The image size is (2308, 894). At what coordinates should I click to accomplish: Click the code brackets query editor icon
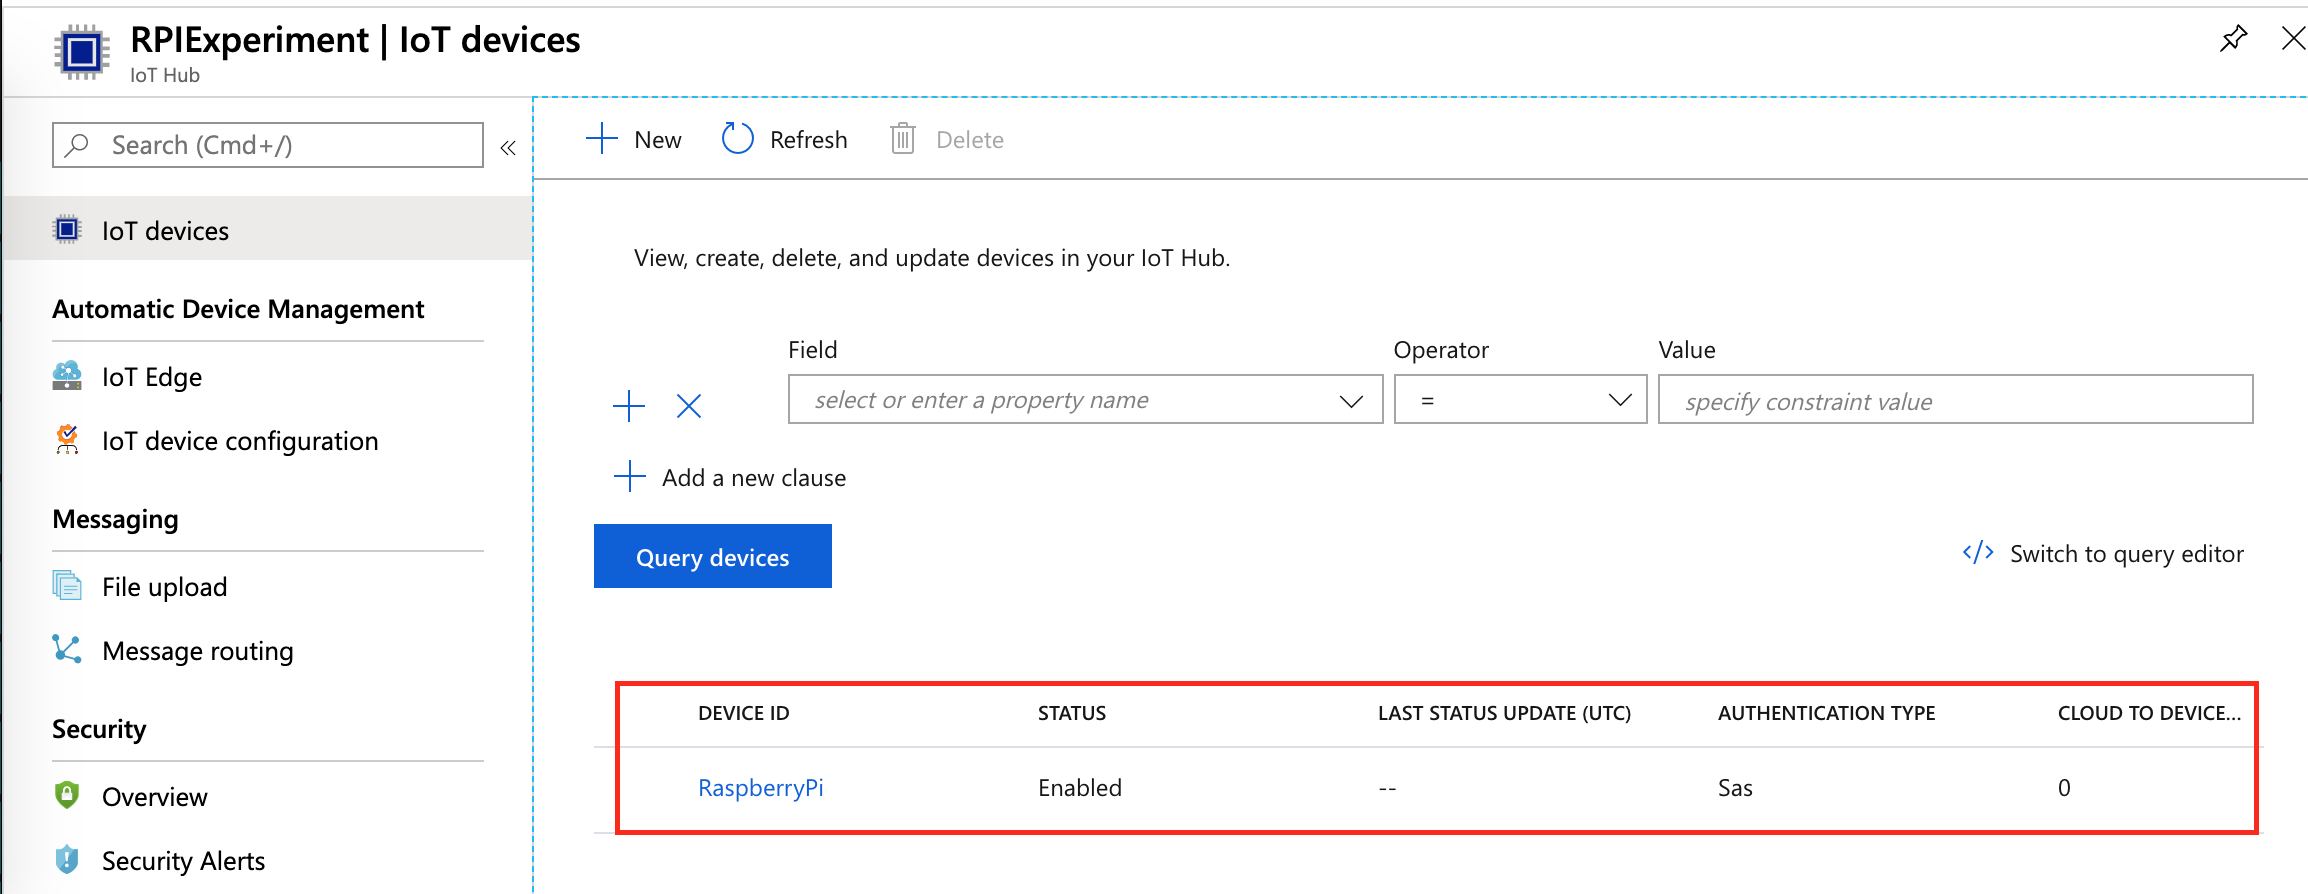coord(1978,552)
